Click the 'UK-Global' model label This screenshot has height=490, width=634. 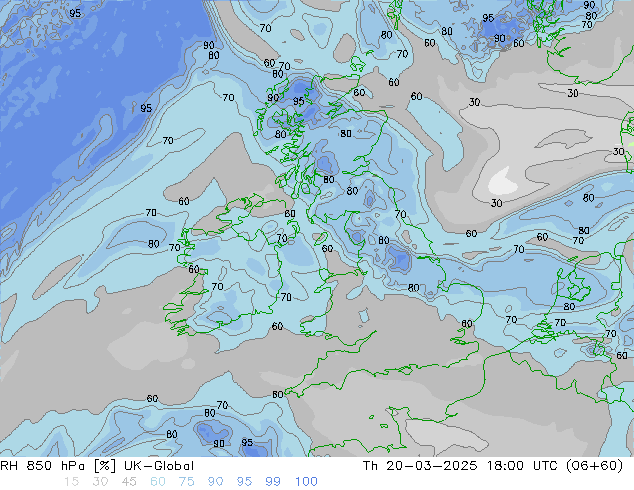pos(159,466)
